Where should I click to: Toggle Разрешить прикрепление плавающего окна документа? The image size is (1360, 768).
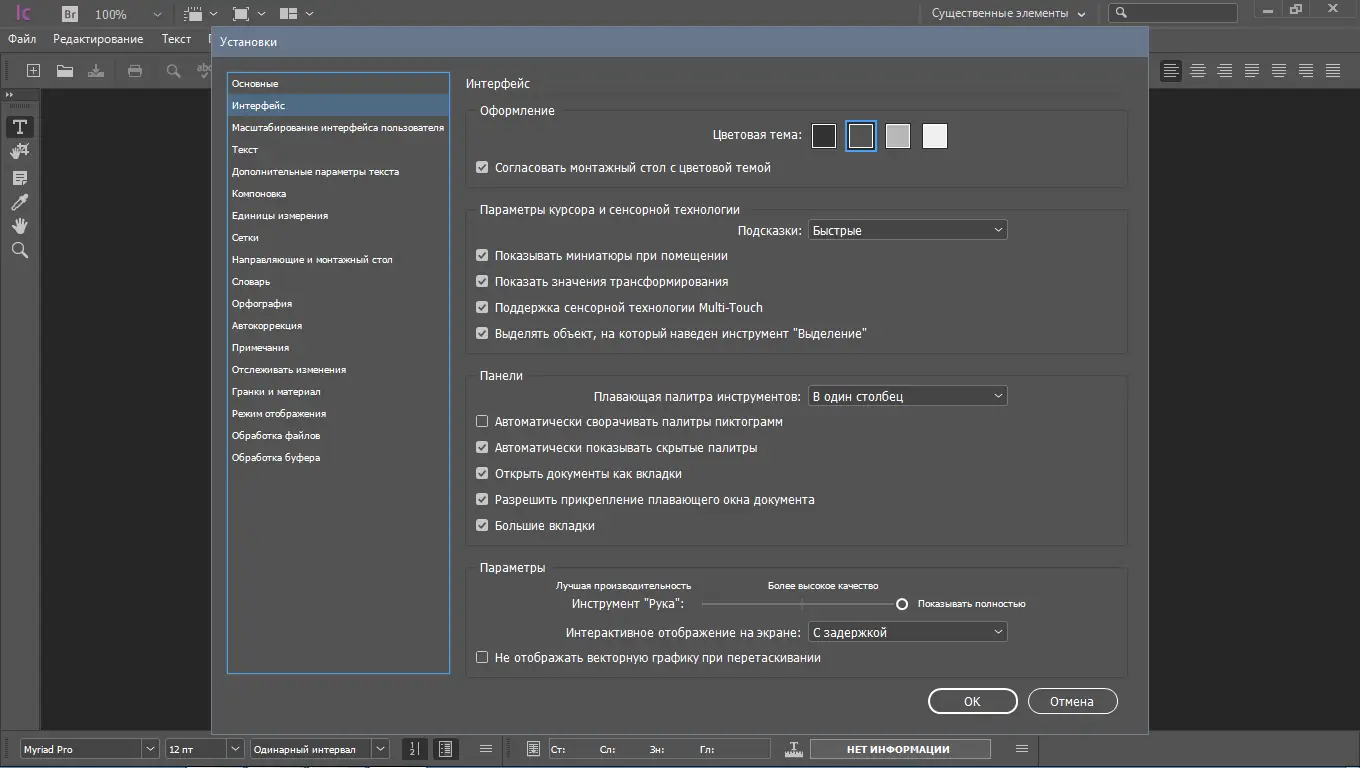[x=482, y=500]
